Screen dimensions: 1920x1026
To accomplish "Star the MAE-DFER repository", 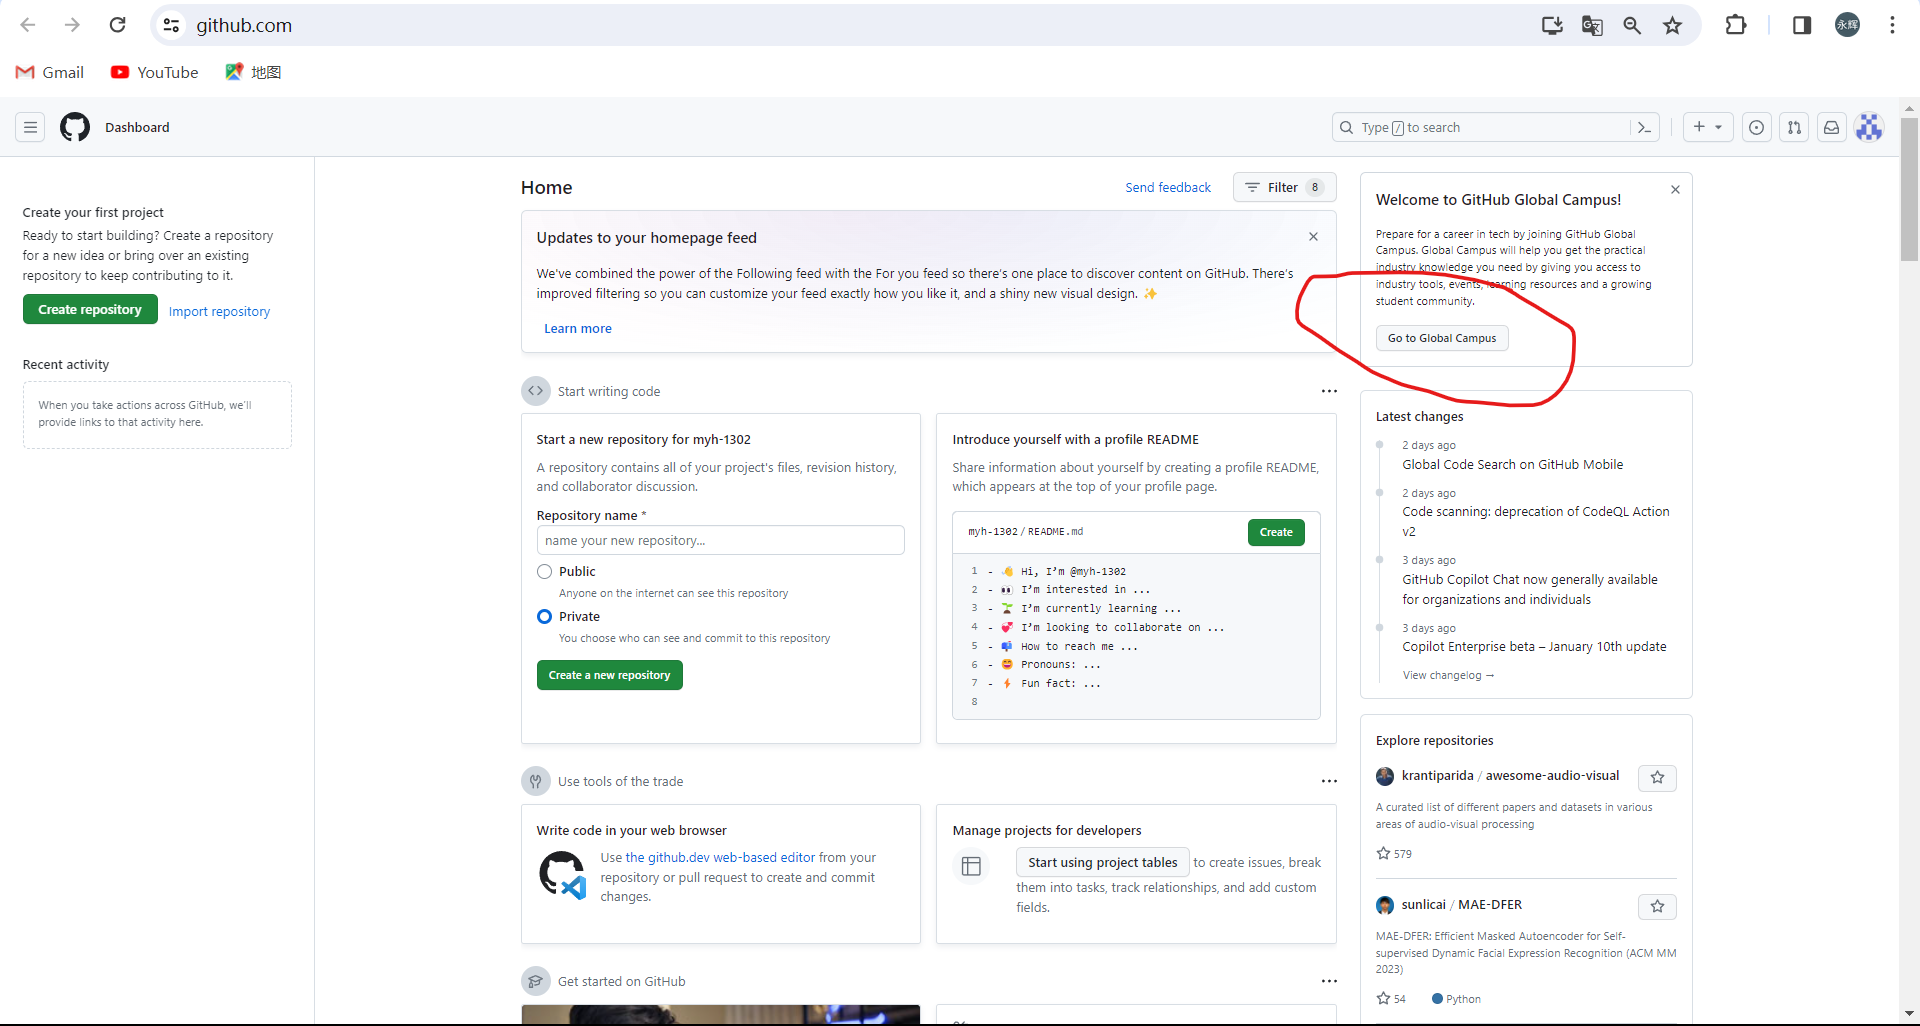I will [1657, 906].
